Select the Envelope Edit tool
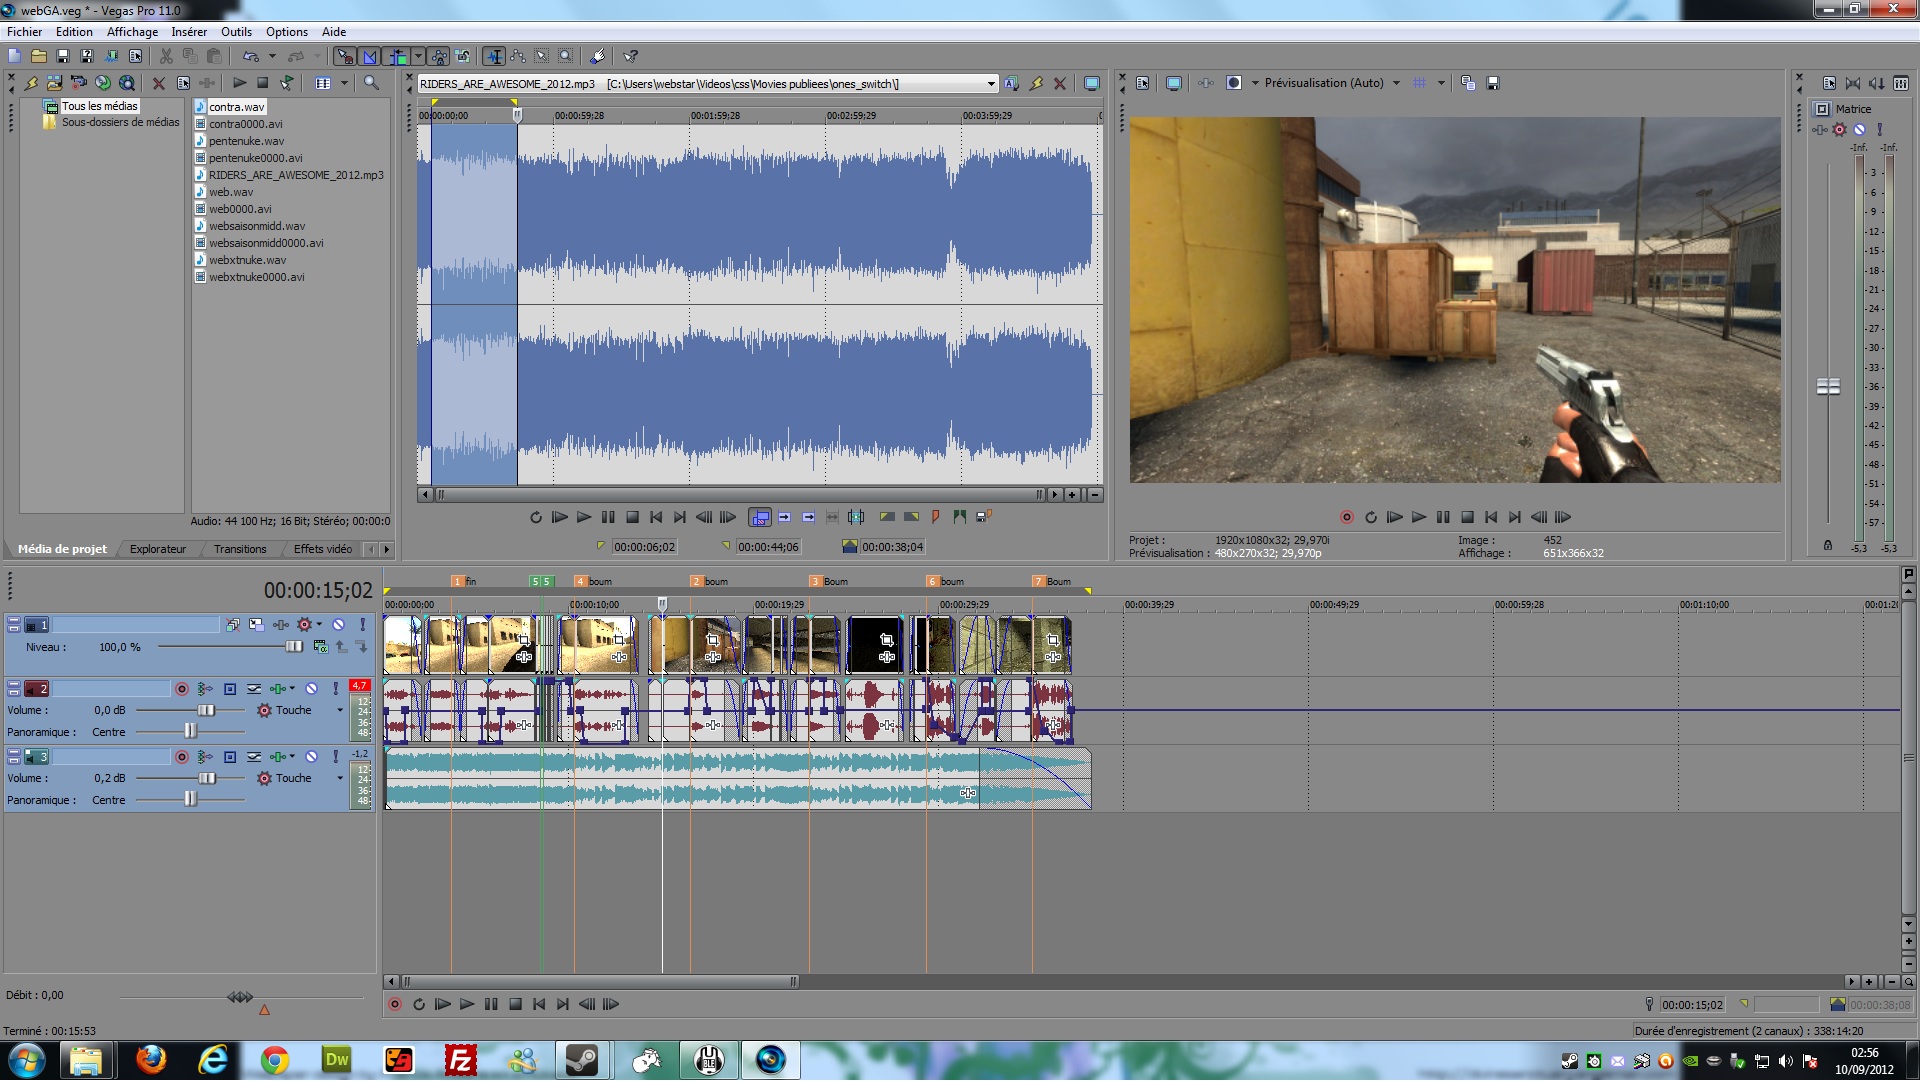 click(517, 56)
